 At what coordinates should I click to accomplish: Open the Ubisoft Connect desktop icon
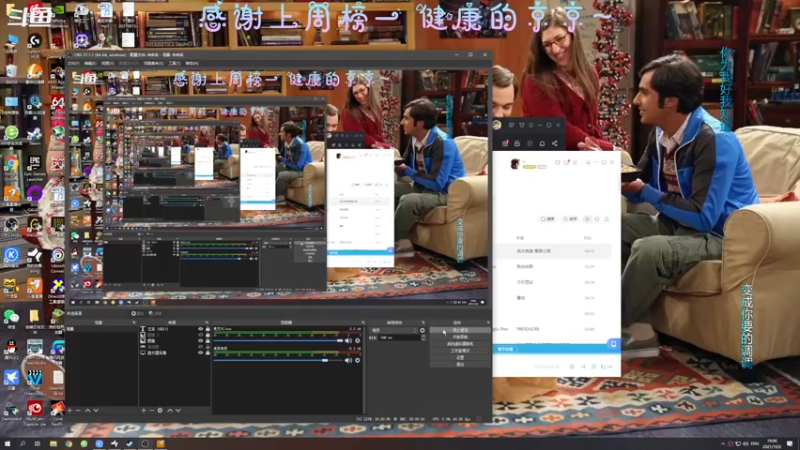point(58,257)
